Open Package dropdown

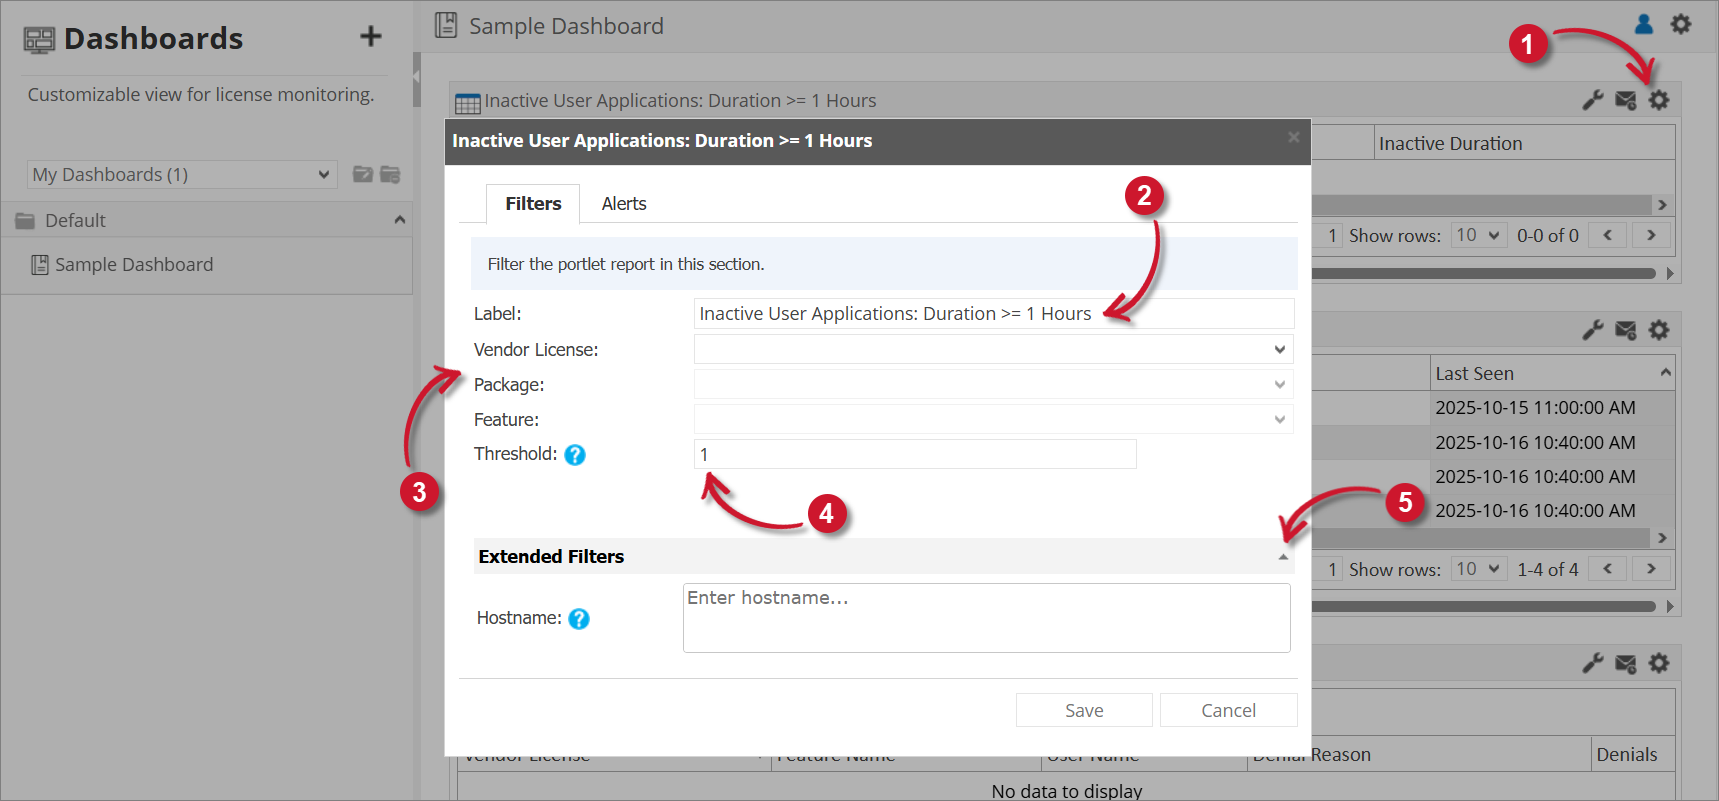tap(994, 384)
